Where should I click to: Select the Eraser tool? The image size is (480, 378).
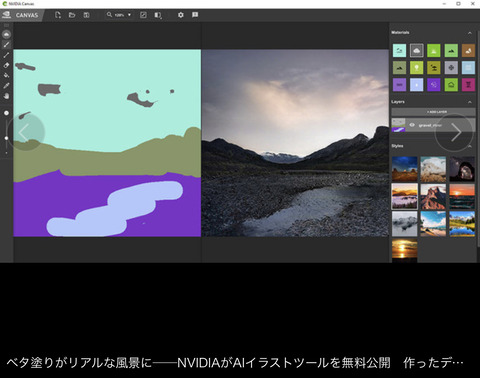point(6,65)
